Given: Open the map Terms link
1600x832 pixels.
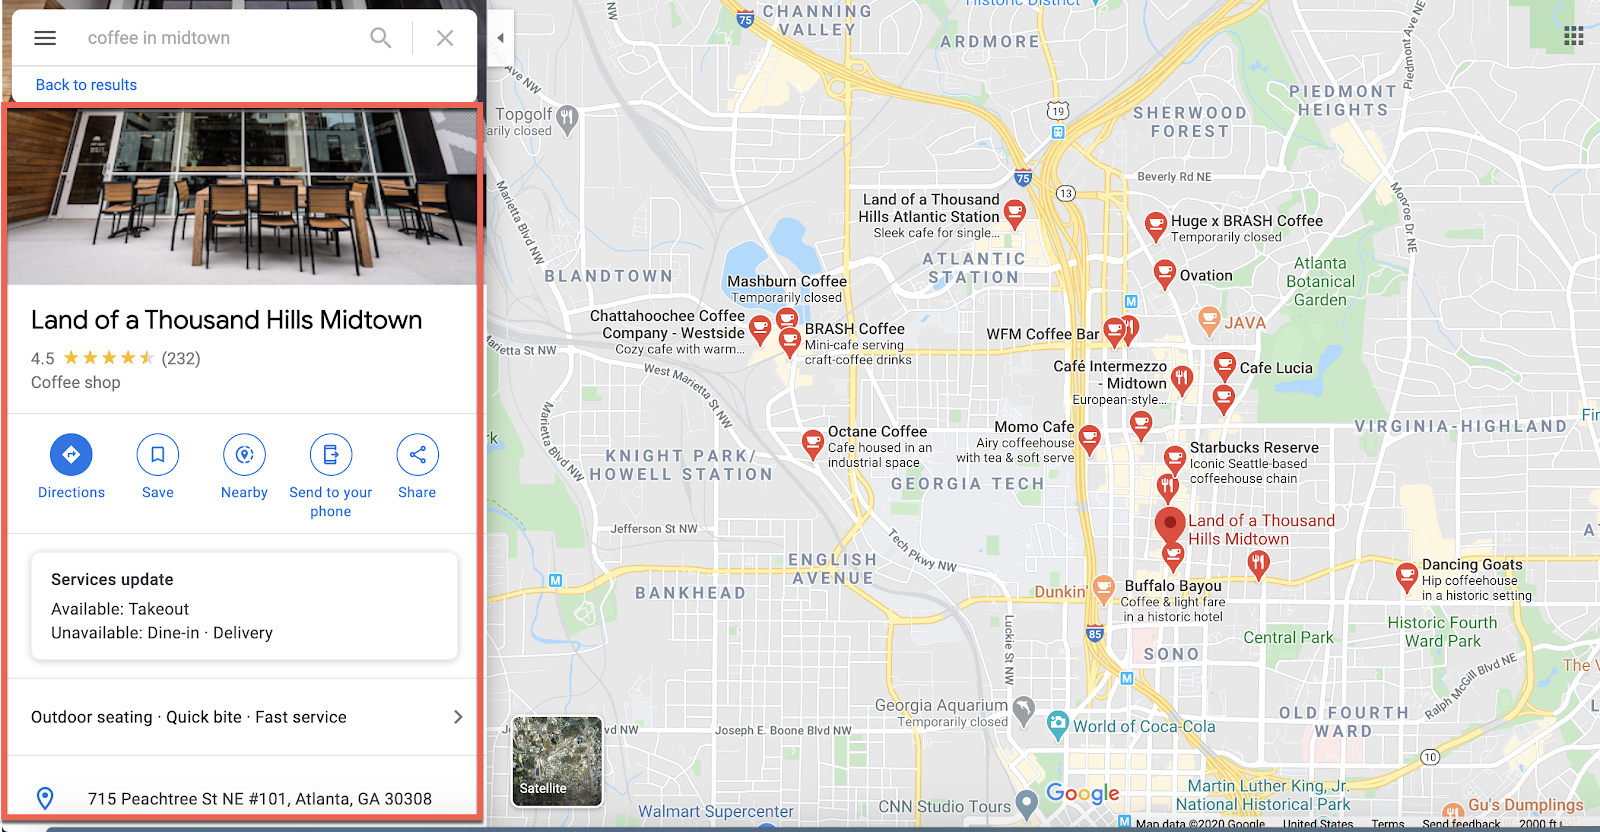Looking at the screenshot, I should pyautogui.click(x=1388, y=824).
